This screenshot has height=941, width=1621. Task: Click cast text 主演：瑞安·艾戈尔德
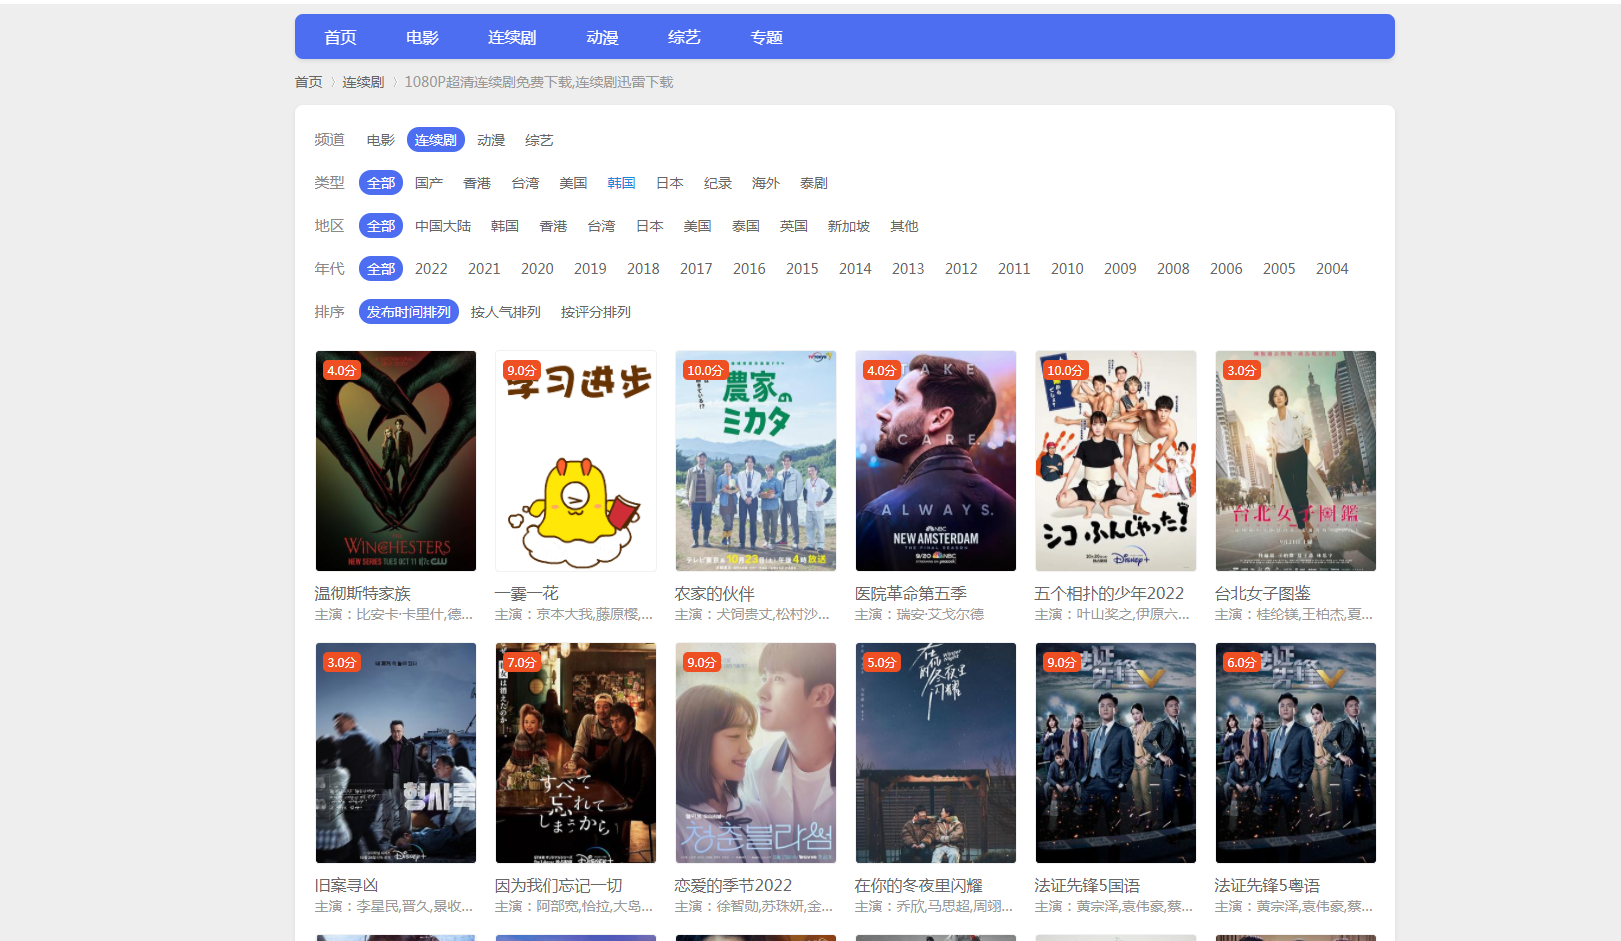(920, 615)
